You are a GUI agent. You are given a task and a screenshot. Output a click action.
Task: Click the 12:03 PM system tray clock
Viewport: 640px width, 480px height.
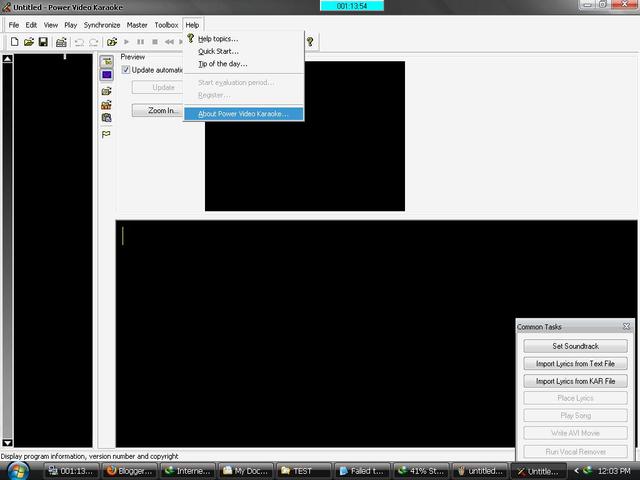(x=614, y=471)
